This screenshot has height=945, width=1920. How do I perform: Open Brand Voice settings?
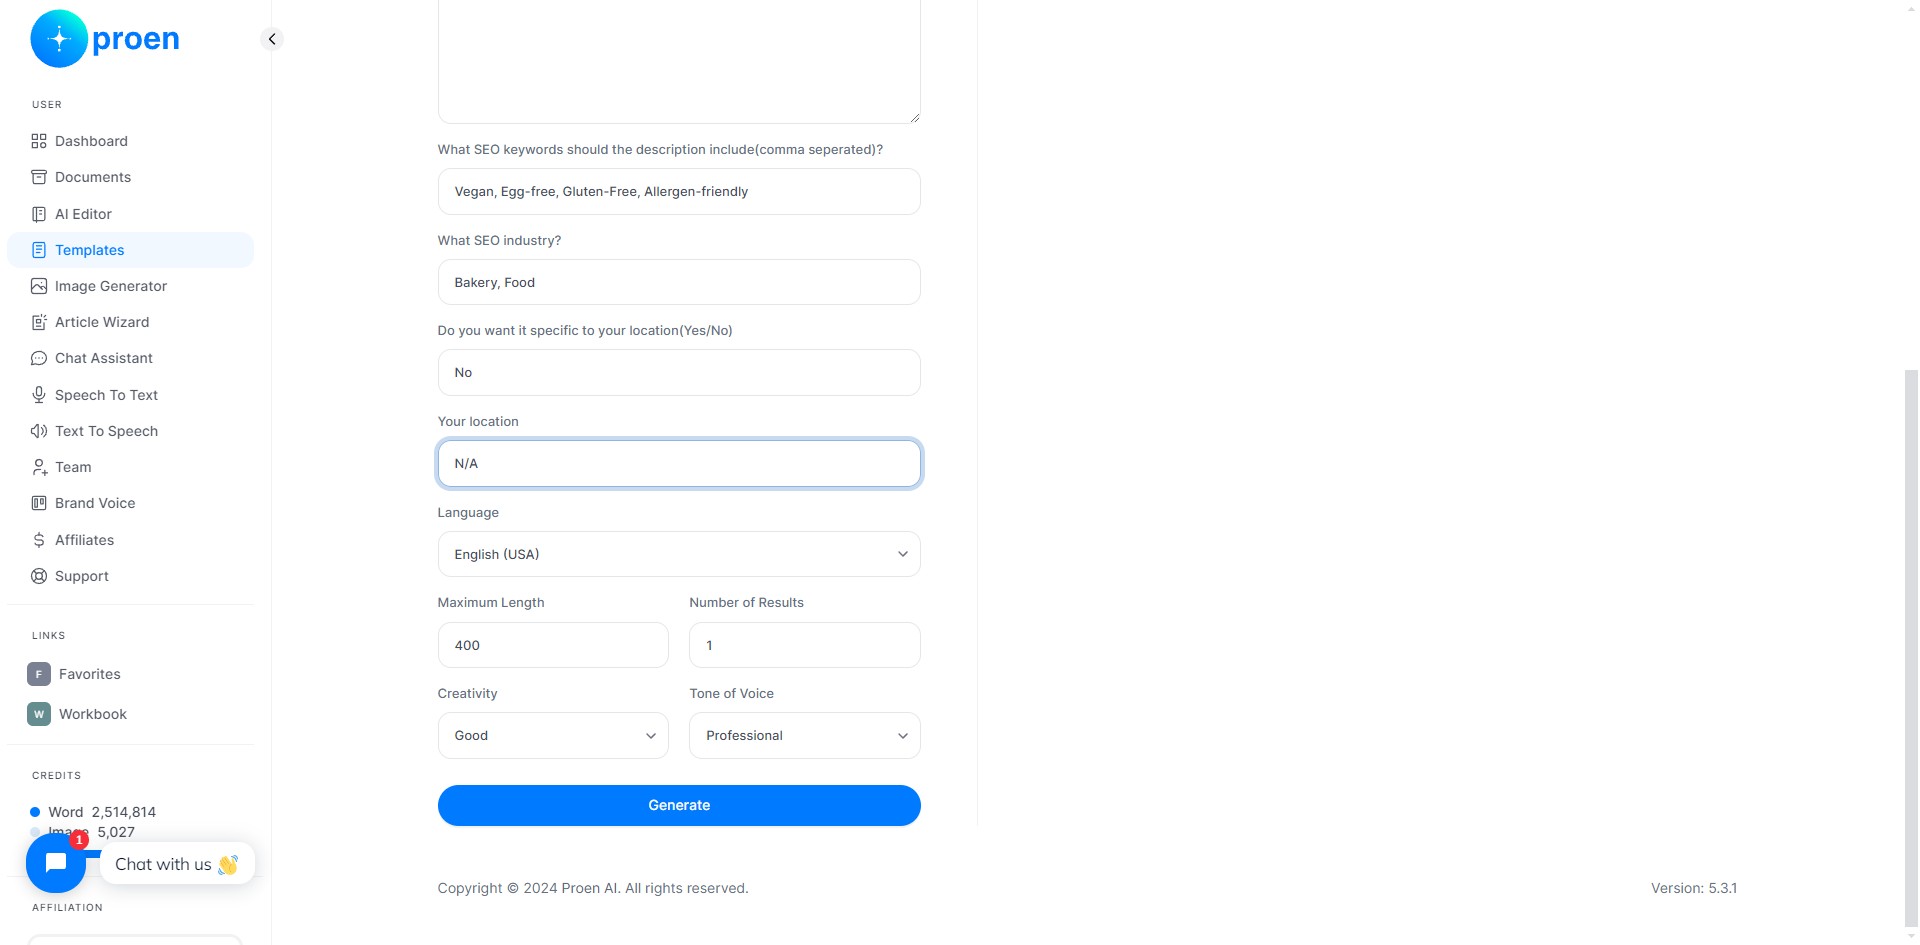130,503
